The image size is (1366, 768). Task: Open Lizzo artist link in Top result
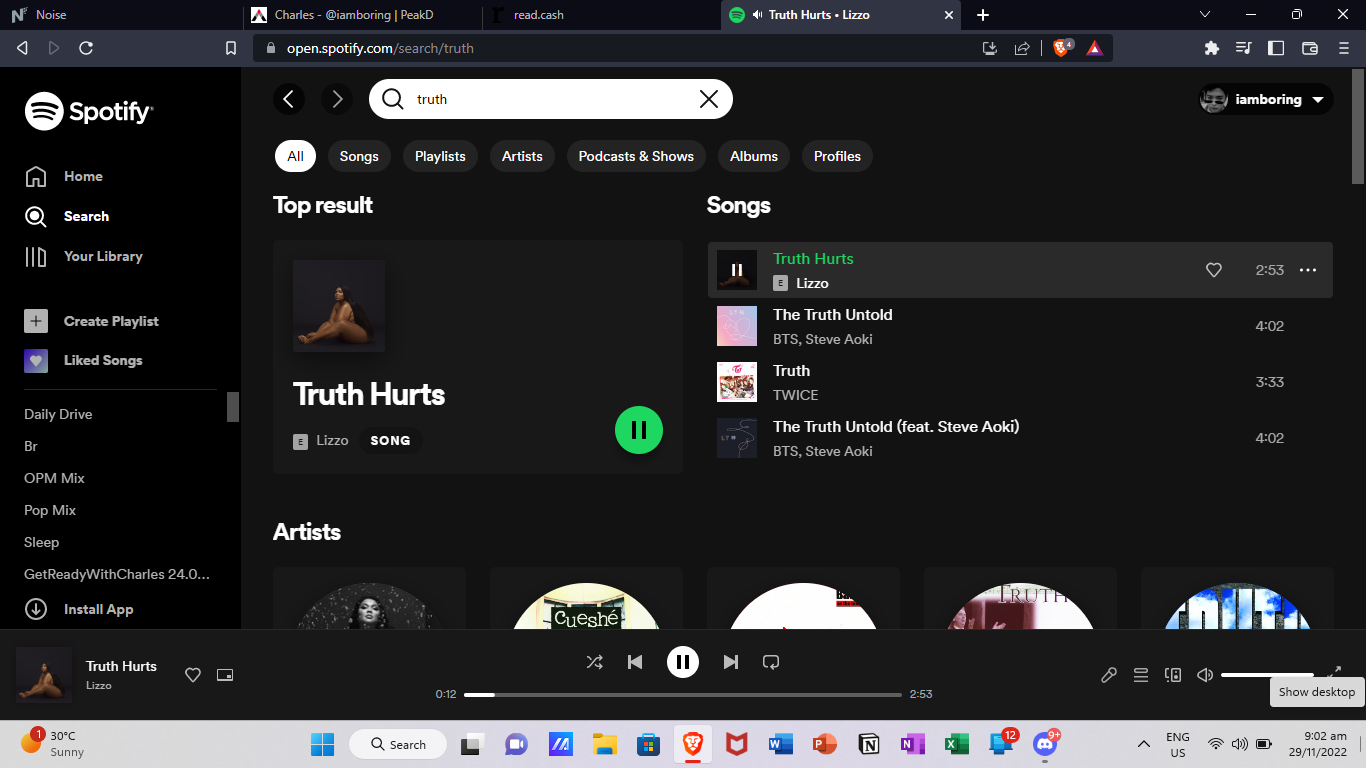click(x=333, y=440)
